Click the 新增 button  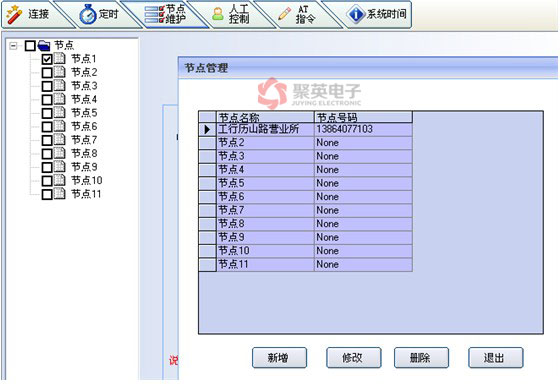279,358
